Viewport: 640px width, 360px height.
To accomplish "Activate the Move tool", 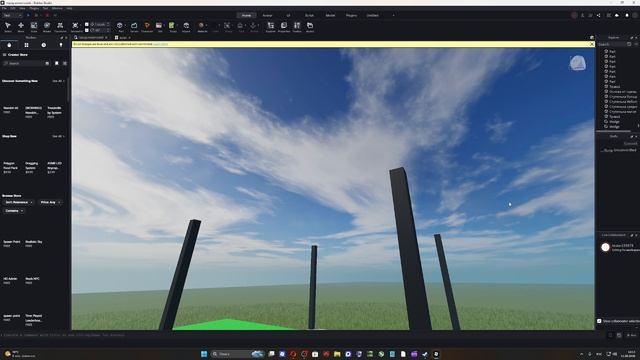I will (x=21, y=27).
